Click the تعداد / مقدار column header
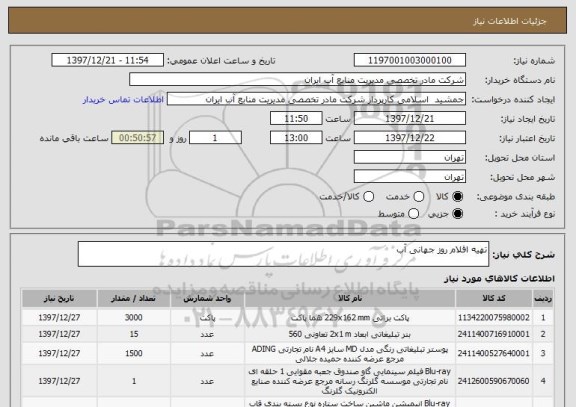Viewport: 576px width, 407px height. coord(133,298)
